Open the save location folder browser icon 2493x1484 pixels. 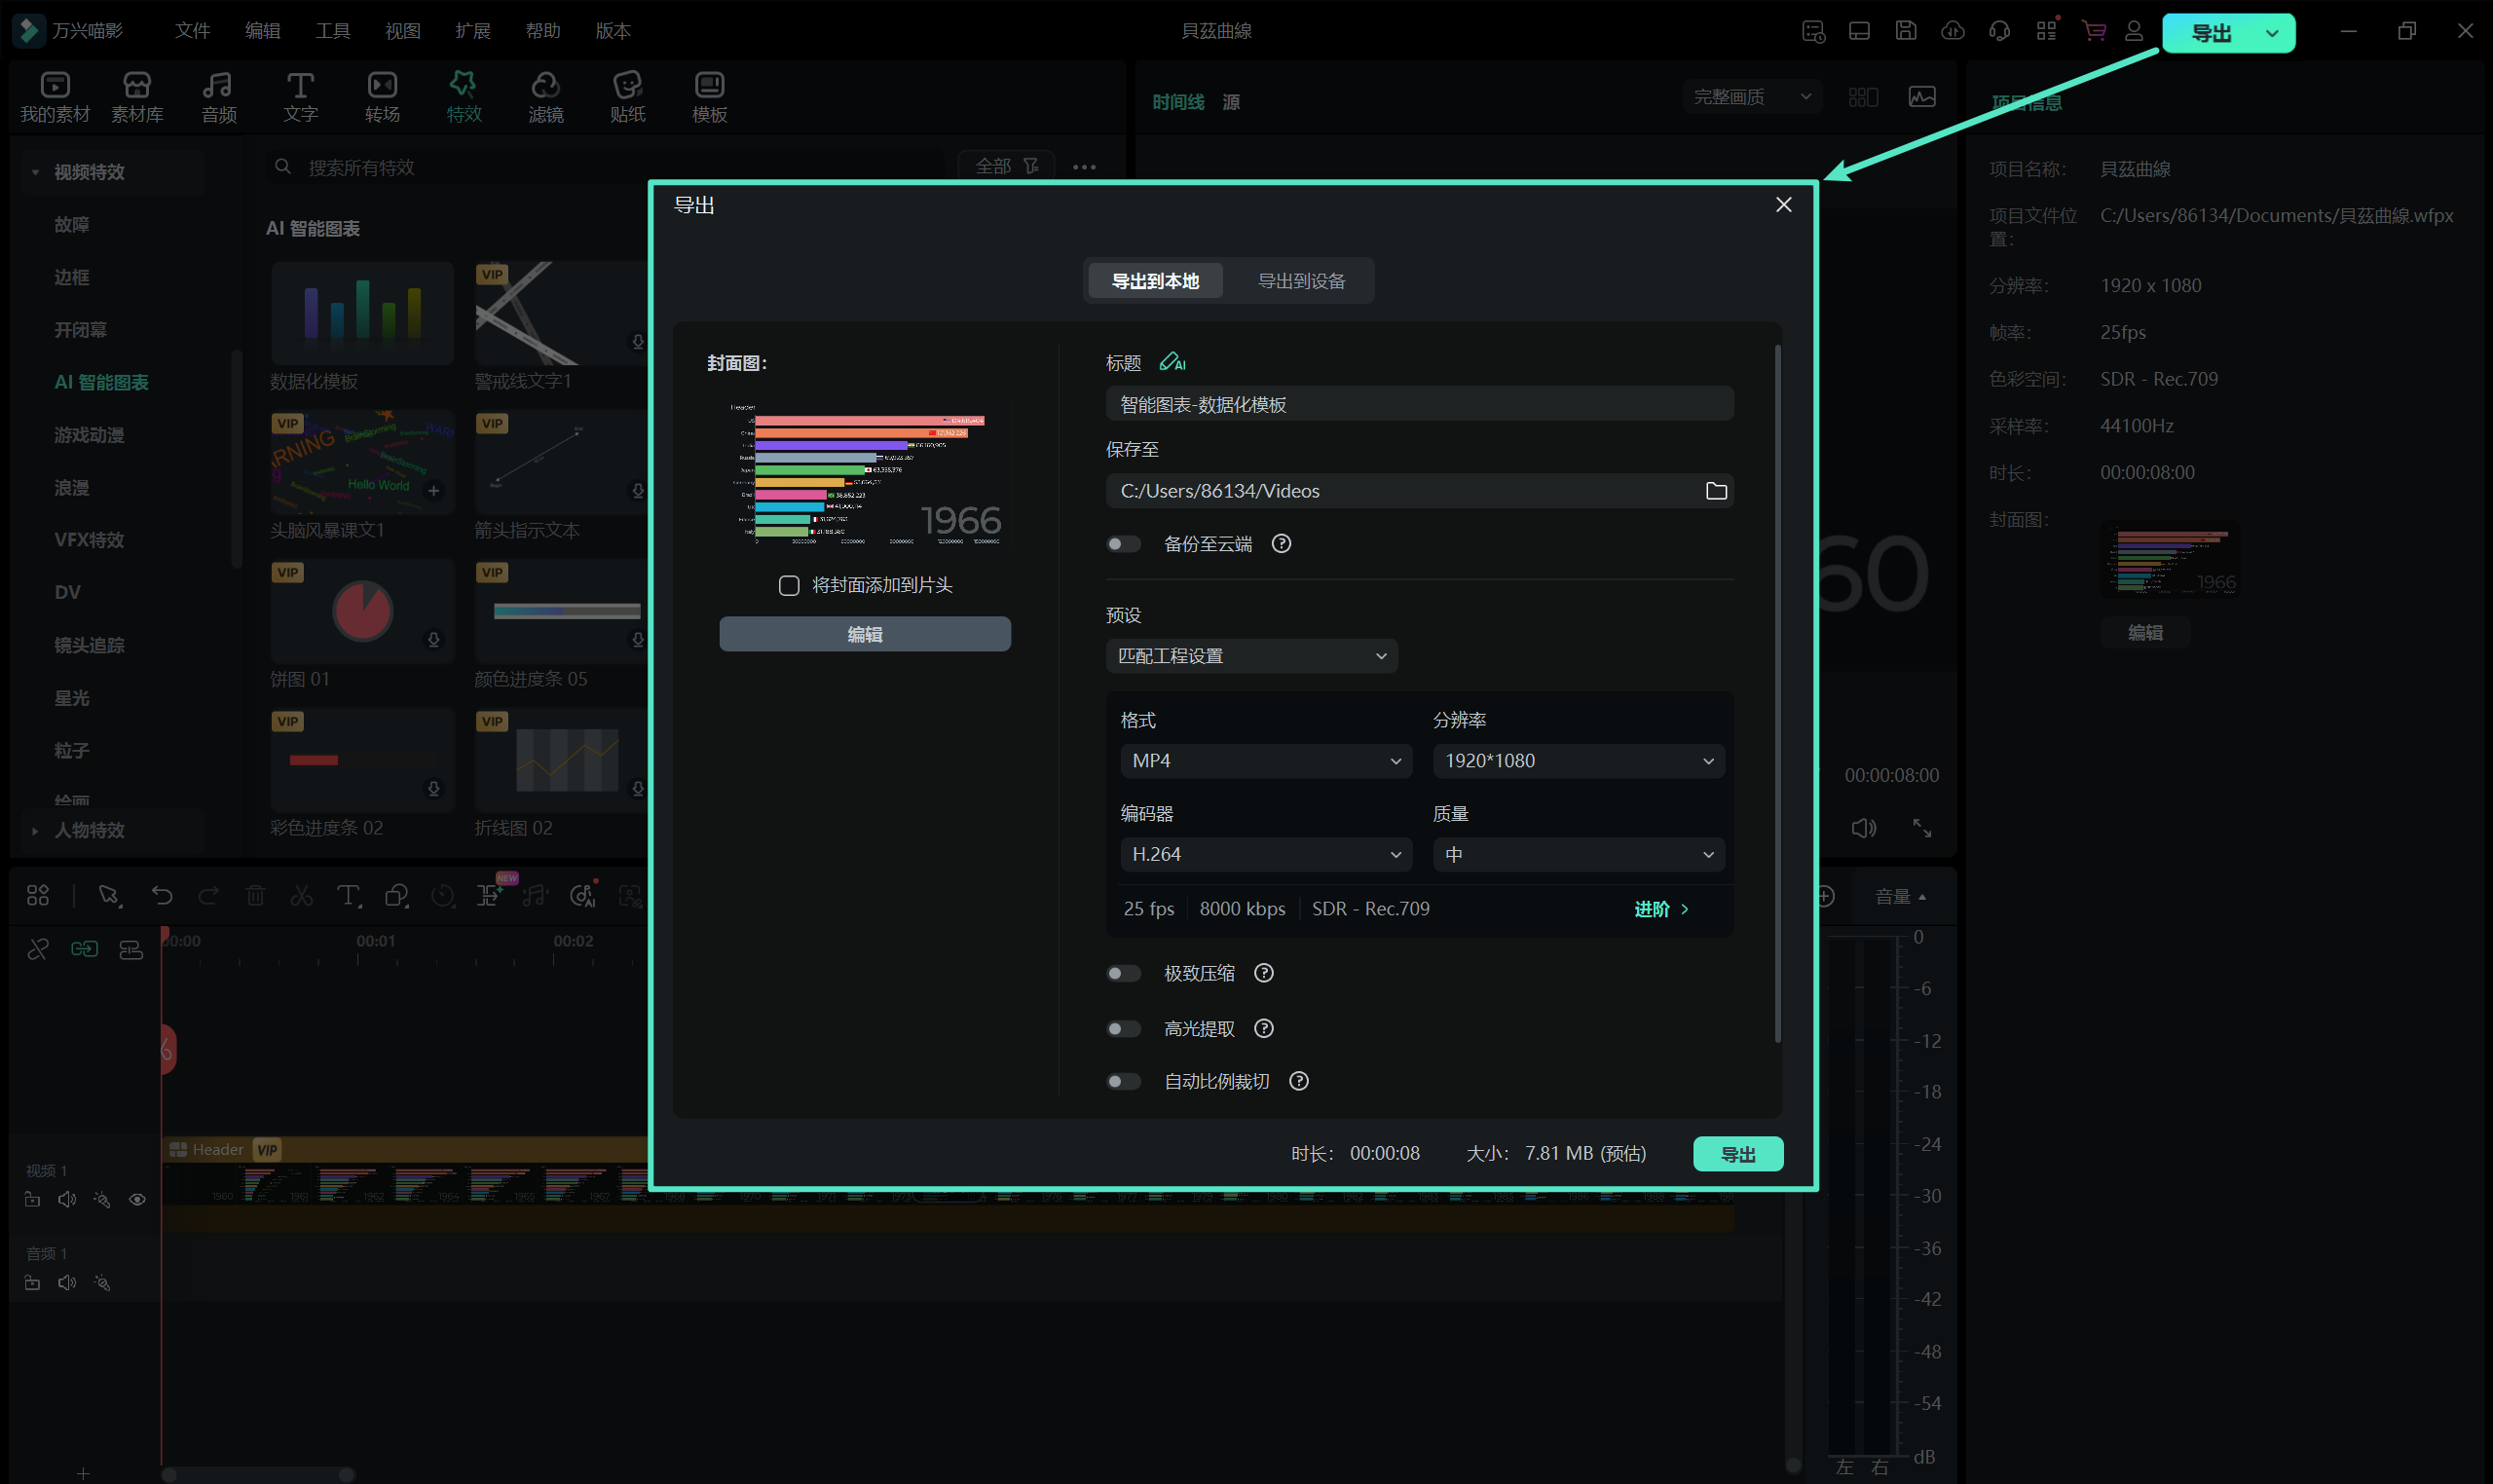(x=1715, y=491)
